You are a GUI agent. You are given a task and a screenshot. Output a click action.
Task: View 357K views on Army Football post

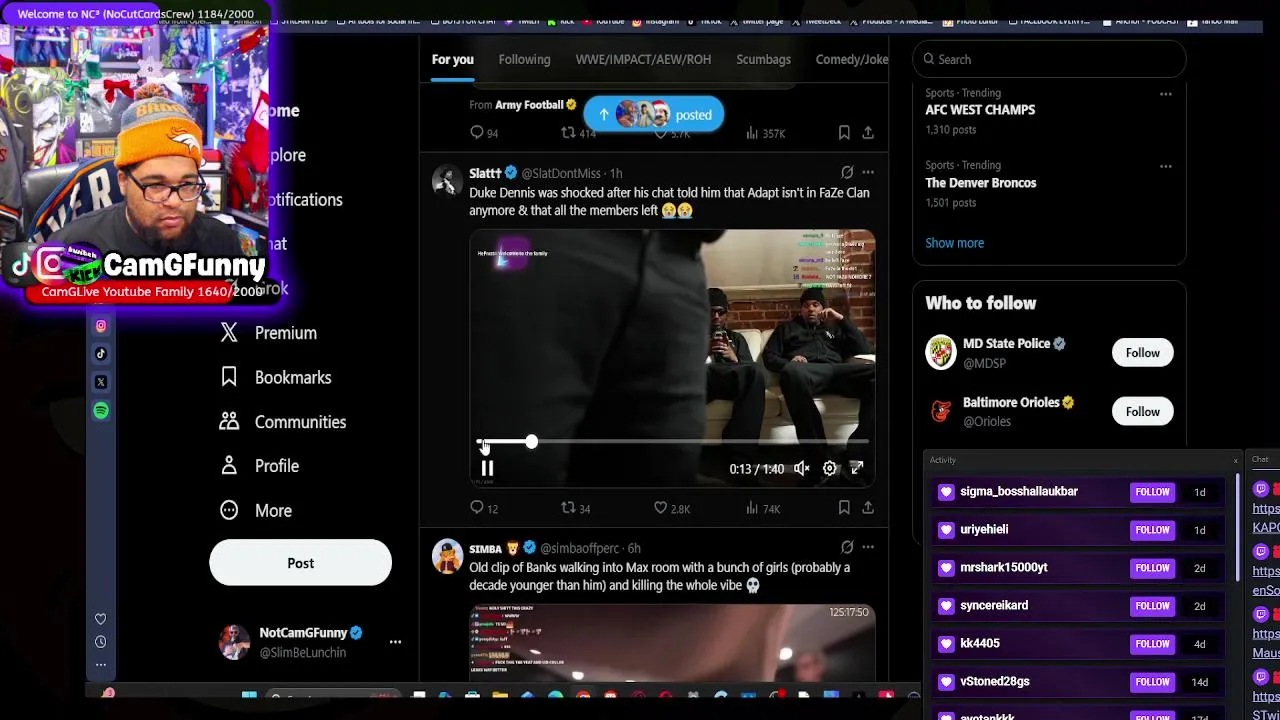click(766, 133)
